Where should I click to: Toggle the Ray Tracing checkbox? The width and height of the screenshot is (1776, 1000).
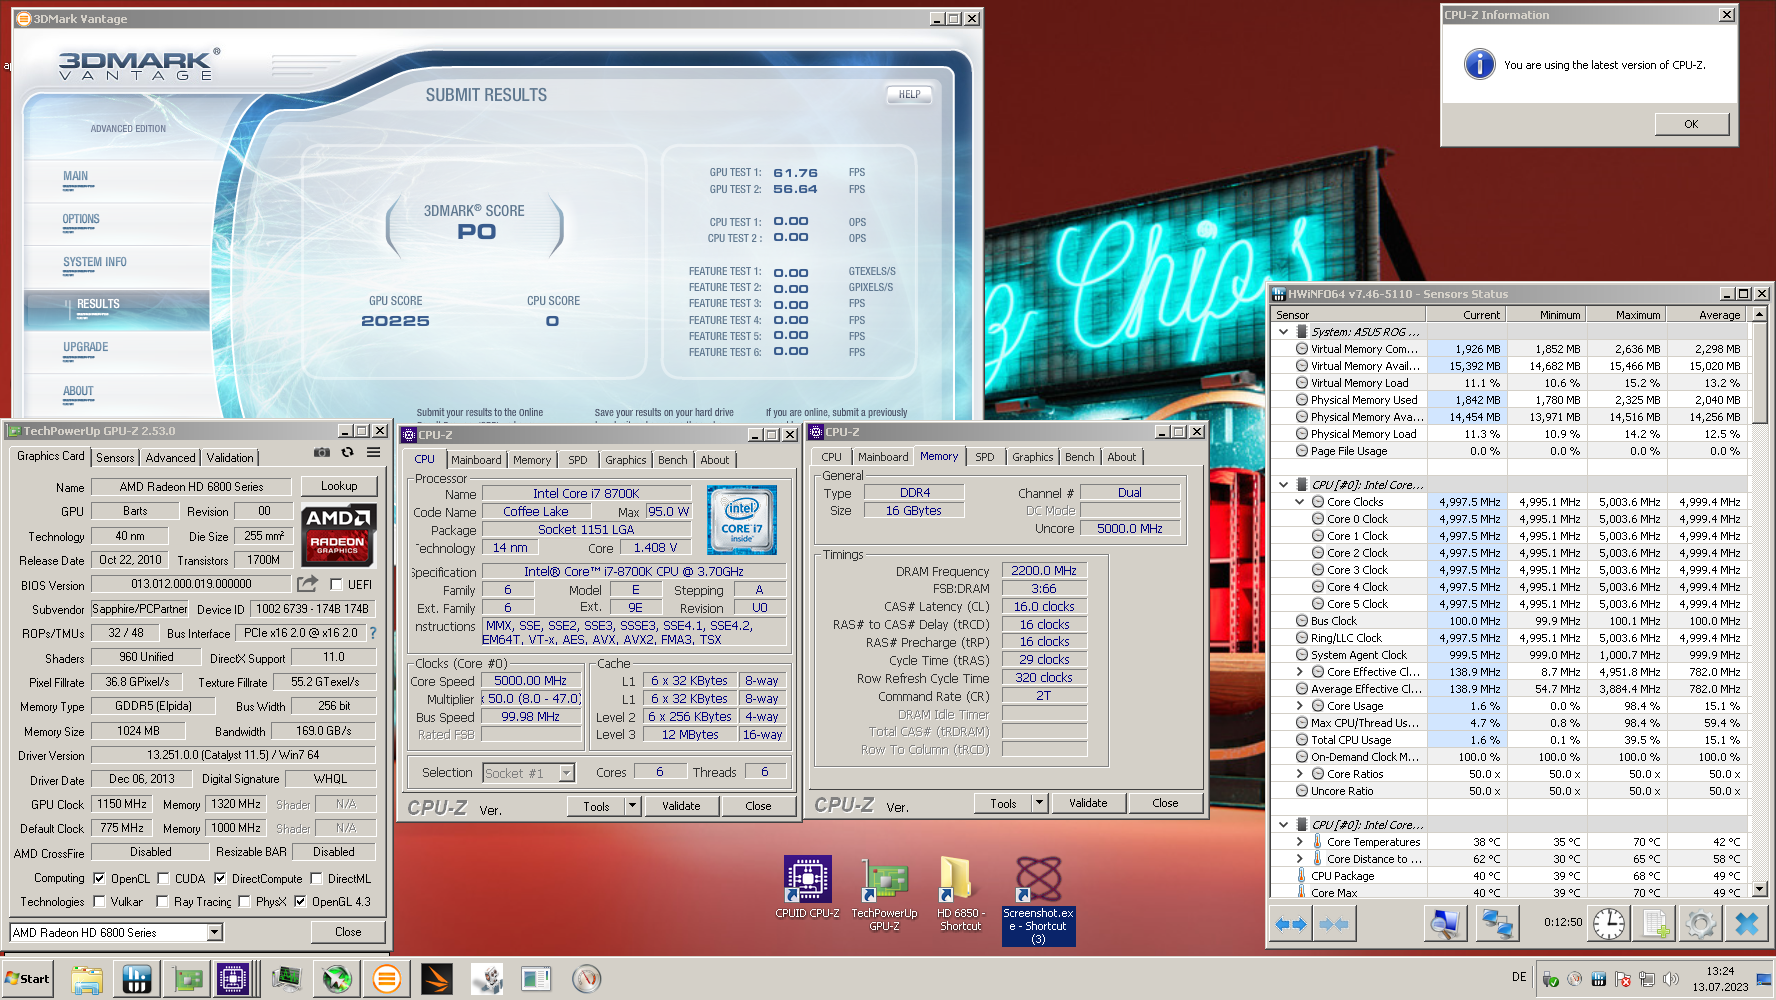click(x=162, y=902)
